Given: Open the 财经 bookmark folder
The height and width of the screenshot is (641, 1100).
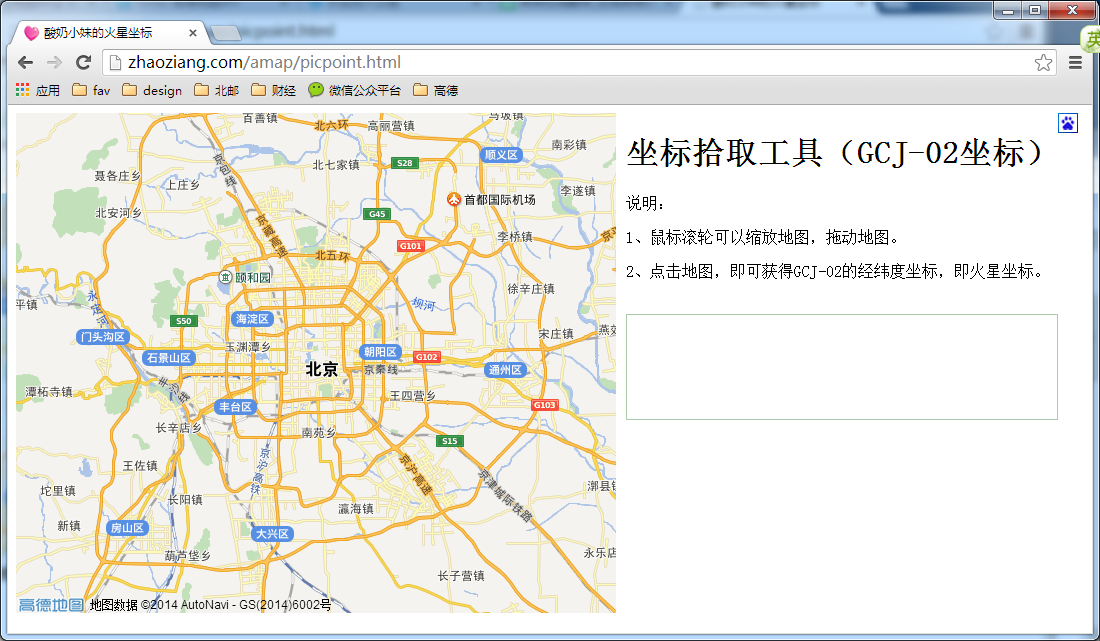Looking at the screenshot, I should point(274,90).
